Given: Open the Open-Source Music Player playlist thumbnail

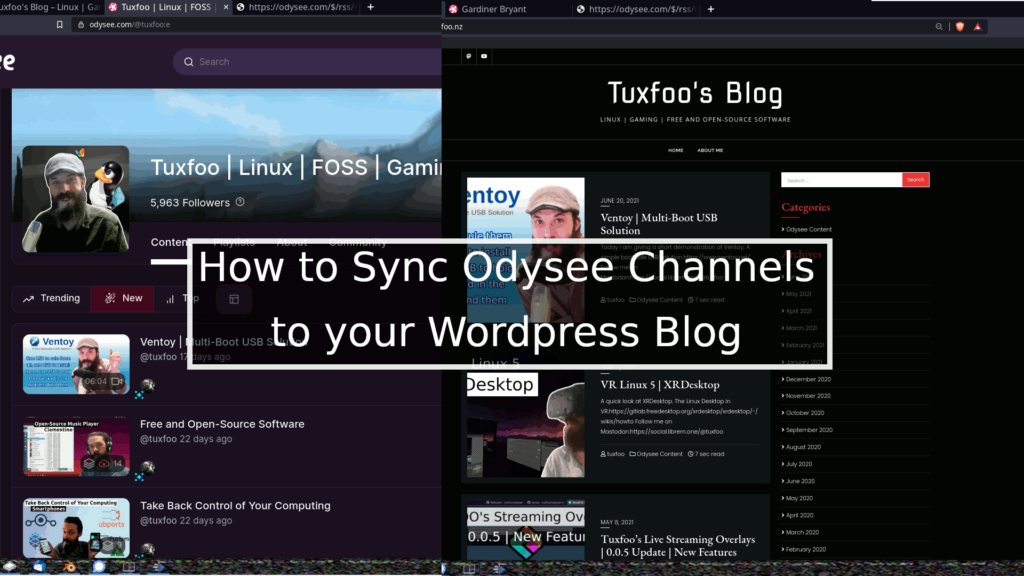Looking at the screenshot, I should pos(76,447).
